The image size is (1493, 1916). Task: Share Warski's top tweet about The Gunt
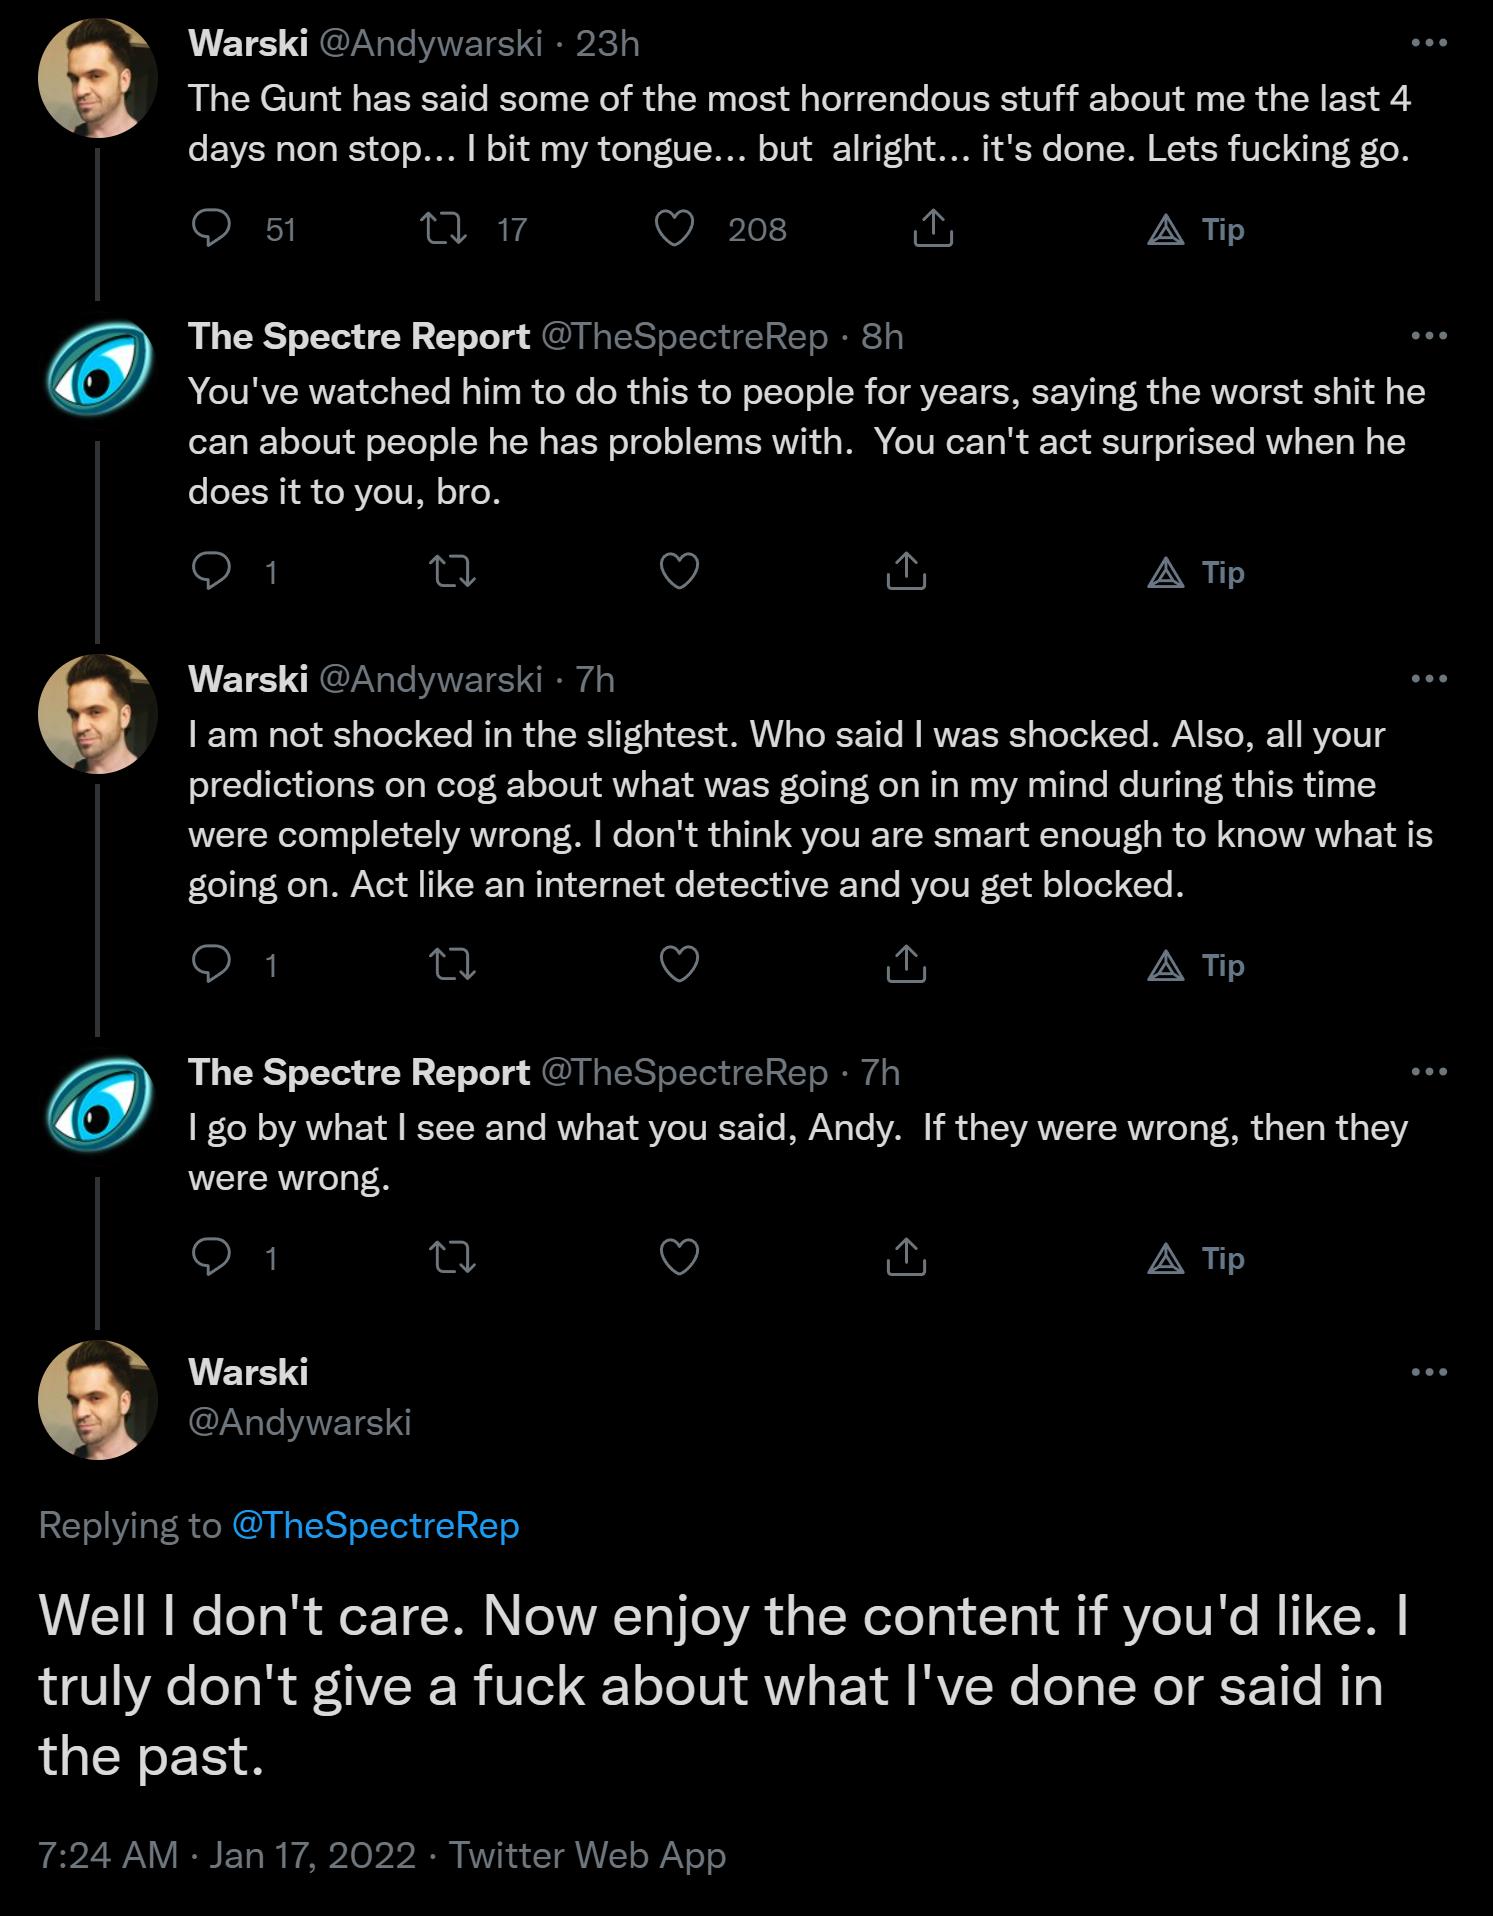pos(933,229)
